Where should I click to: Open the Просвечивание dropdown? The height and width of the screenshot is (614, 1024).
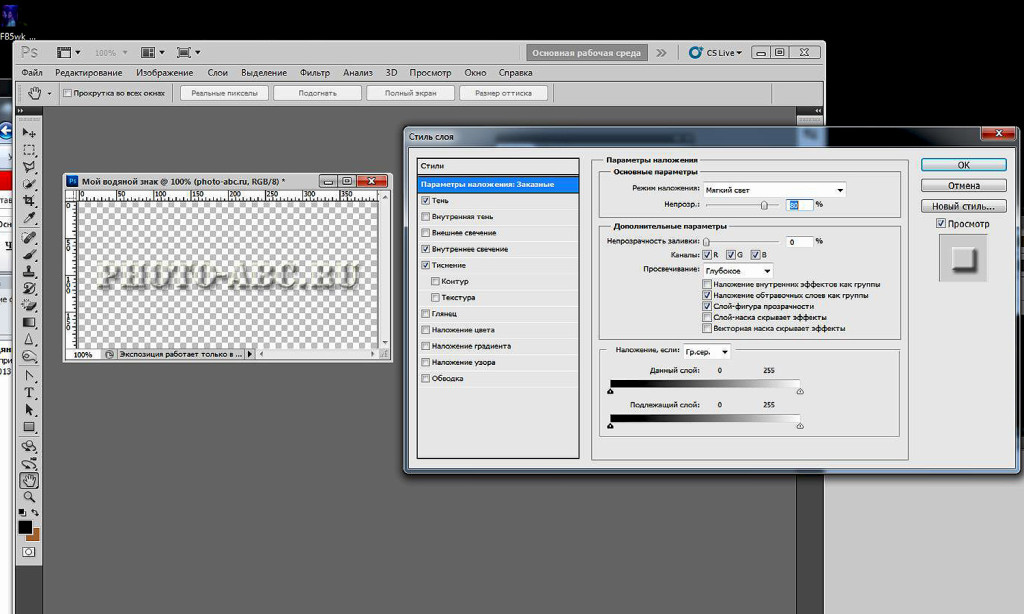pyautogui.click(x=738, y=270)
